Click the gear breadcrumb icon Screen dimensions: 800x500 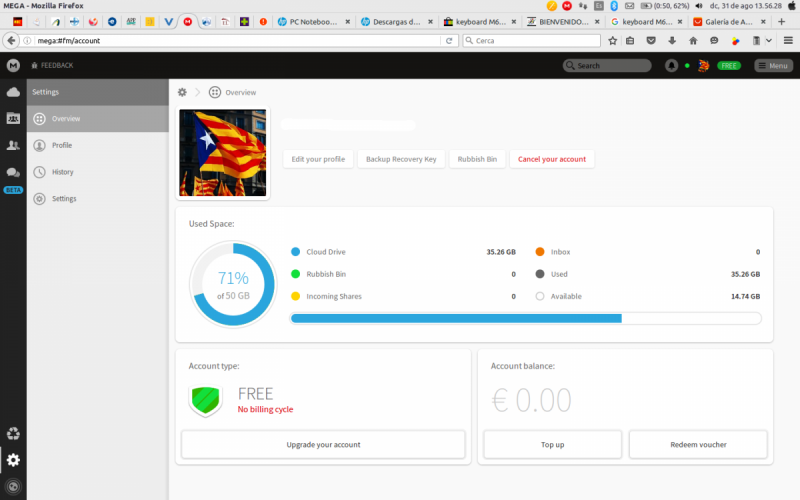(x=182, y=92)
